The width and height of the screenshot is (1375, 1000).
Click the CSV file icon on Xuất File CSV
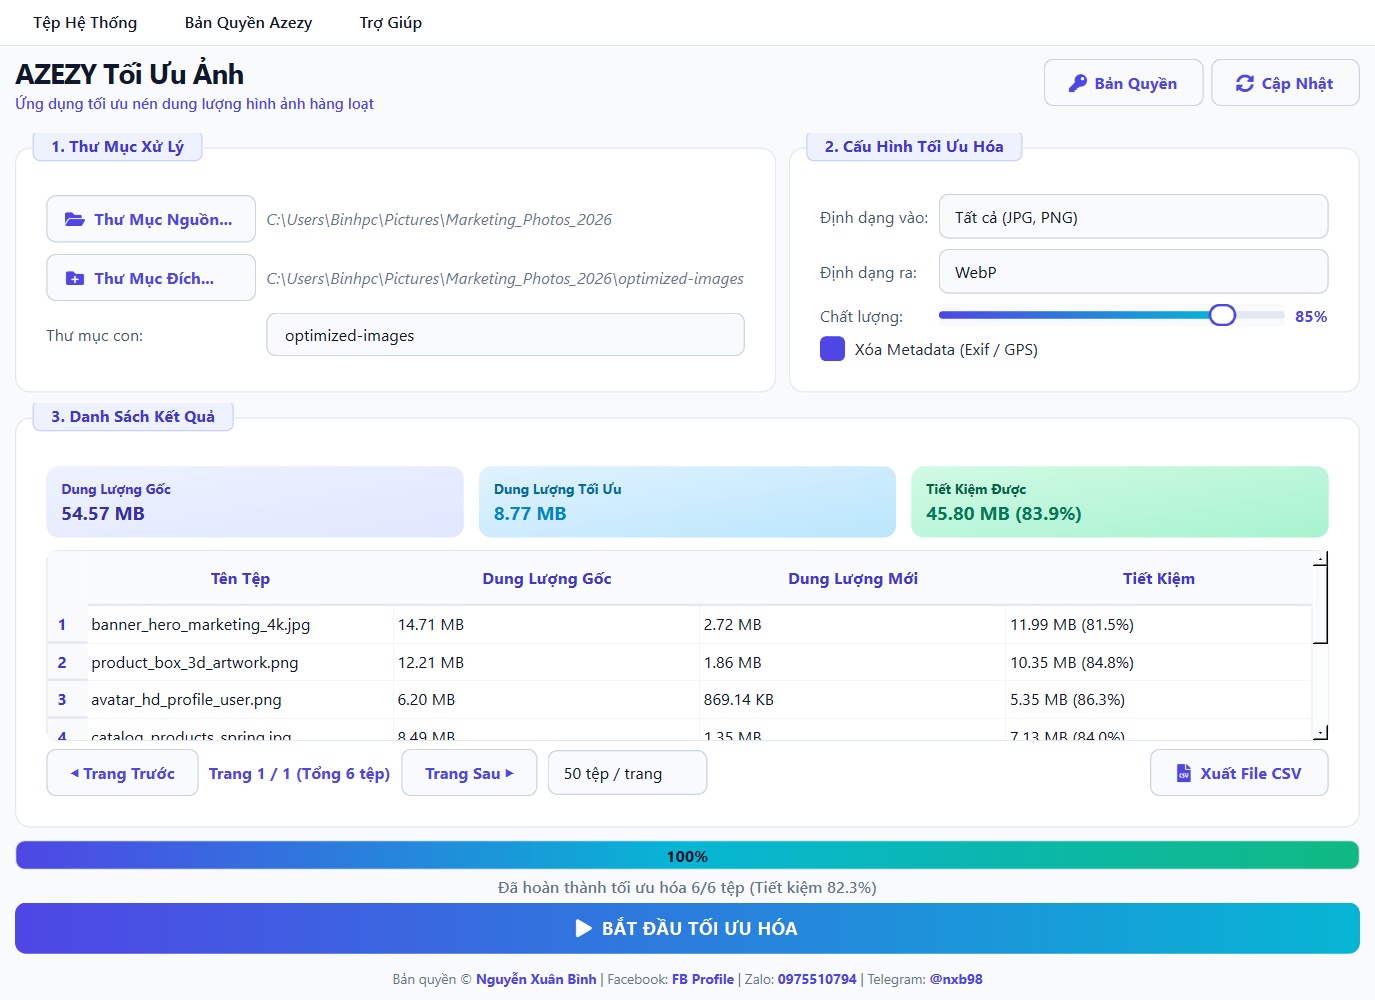(x=1183, y=773)
